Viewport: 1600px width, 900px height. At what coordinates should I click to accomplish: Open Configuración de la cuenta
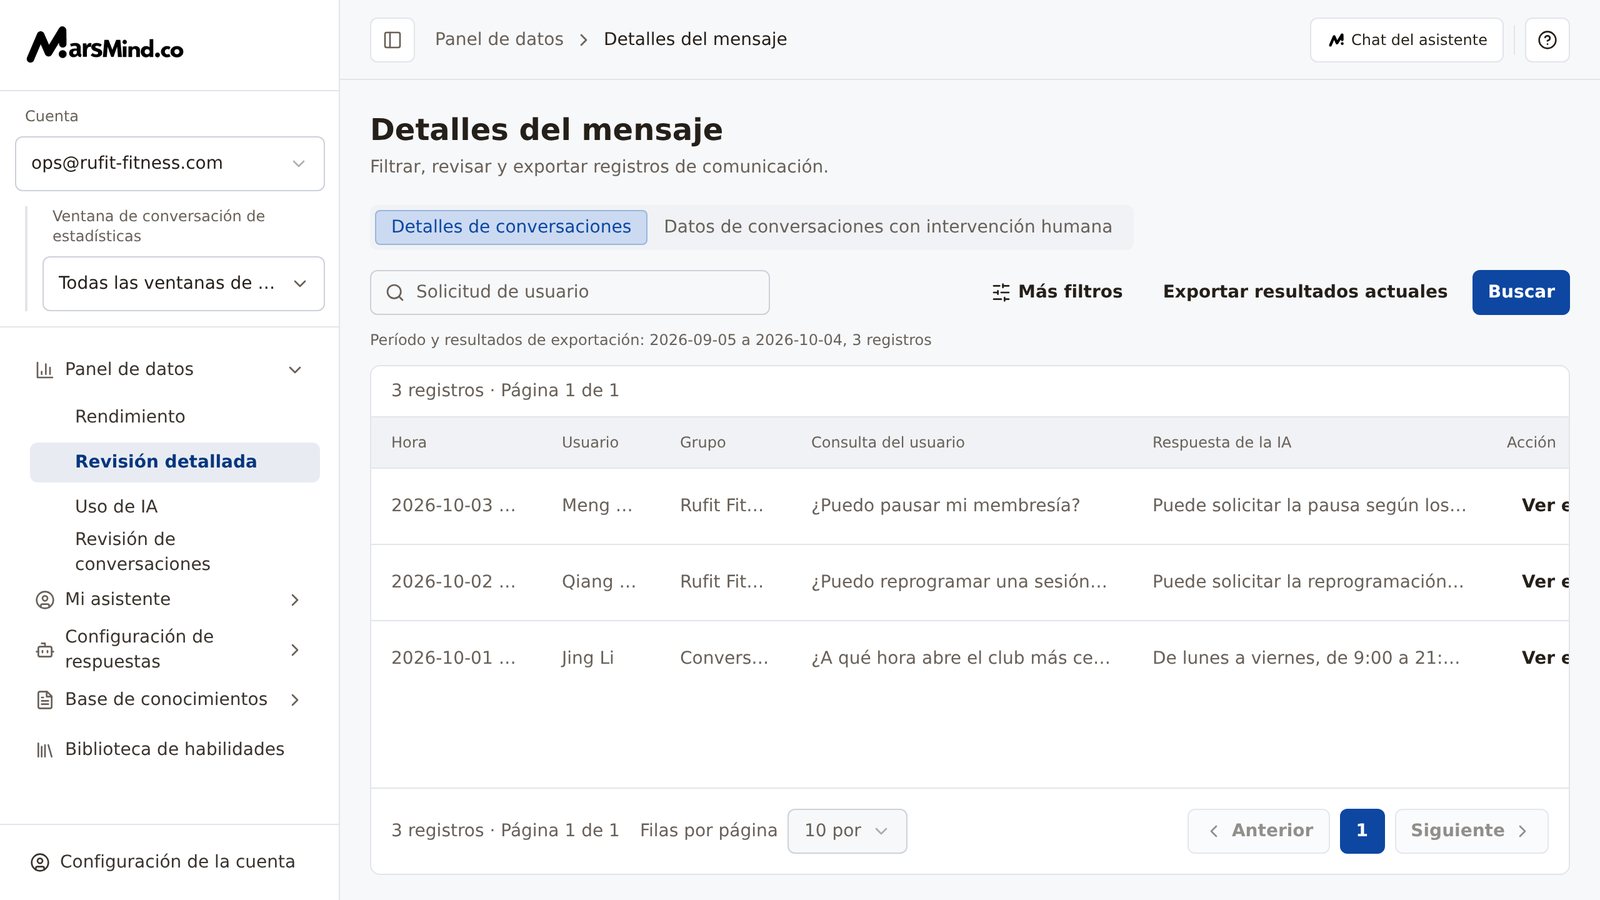pos(177,862)
